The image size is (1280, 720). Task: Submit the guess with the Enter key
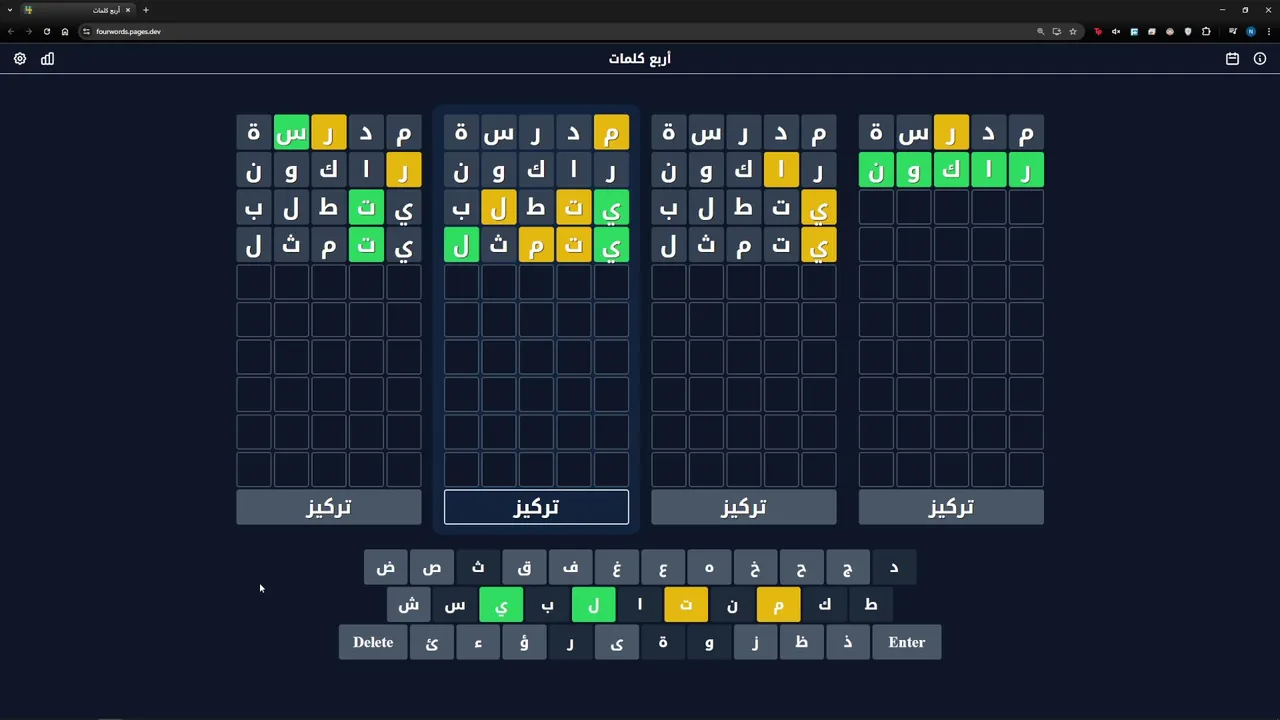pos(907,642)
